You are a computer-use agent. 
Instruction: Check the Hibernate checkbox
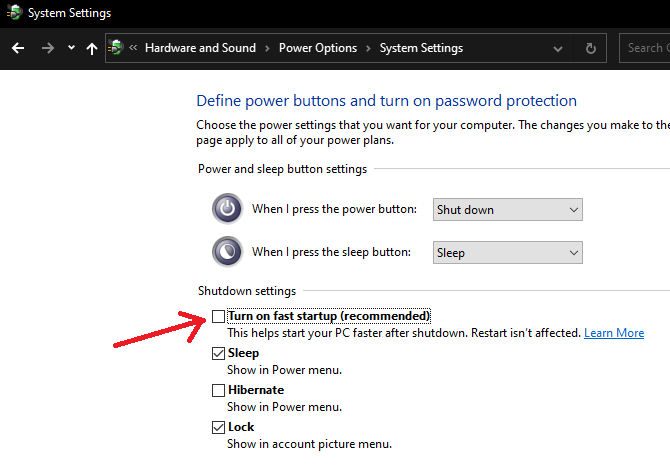point(218,390)
